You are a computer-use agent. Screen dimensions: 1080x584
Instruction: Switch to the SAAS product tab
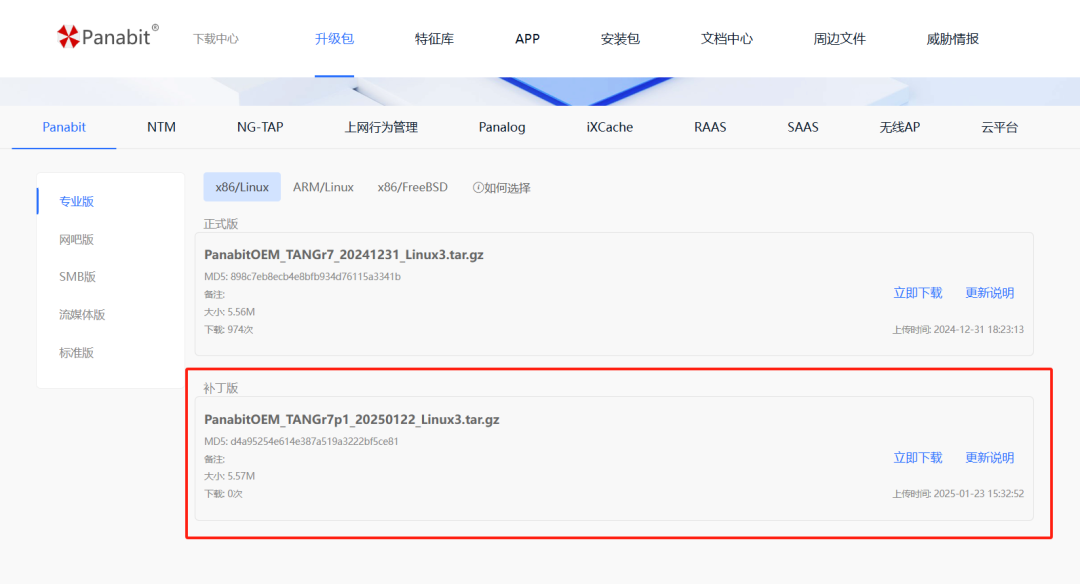(x=802, y=127)
